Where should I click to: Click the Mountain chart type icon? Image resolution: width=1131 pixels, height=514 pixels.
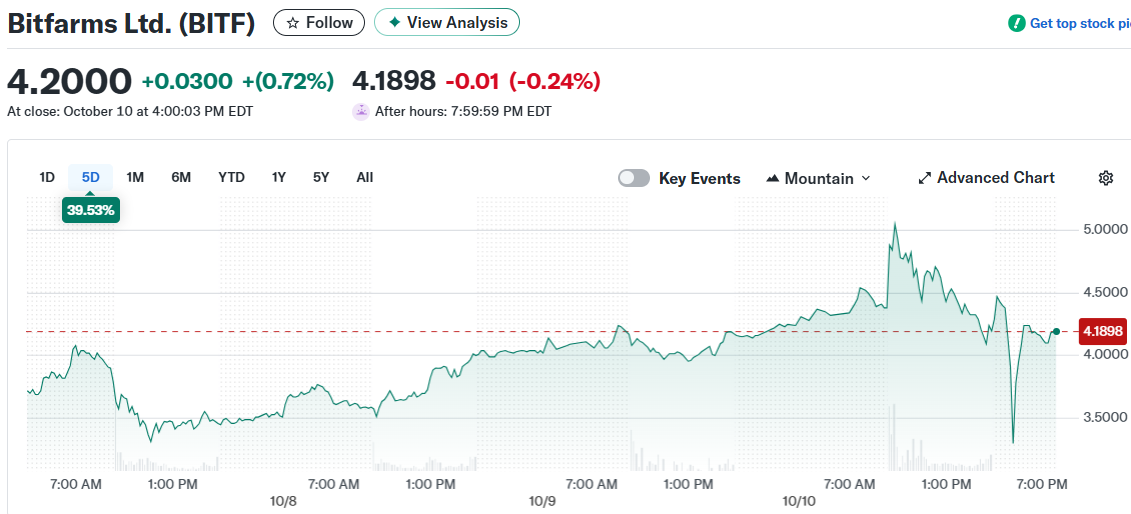(773, 179)
